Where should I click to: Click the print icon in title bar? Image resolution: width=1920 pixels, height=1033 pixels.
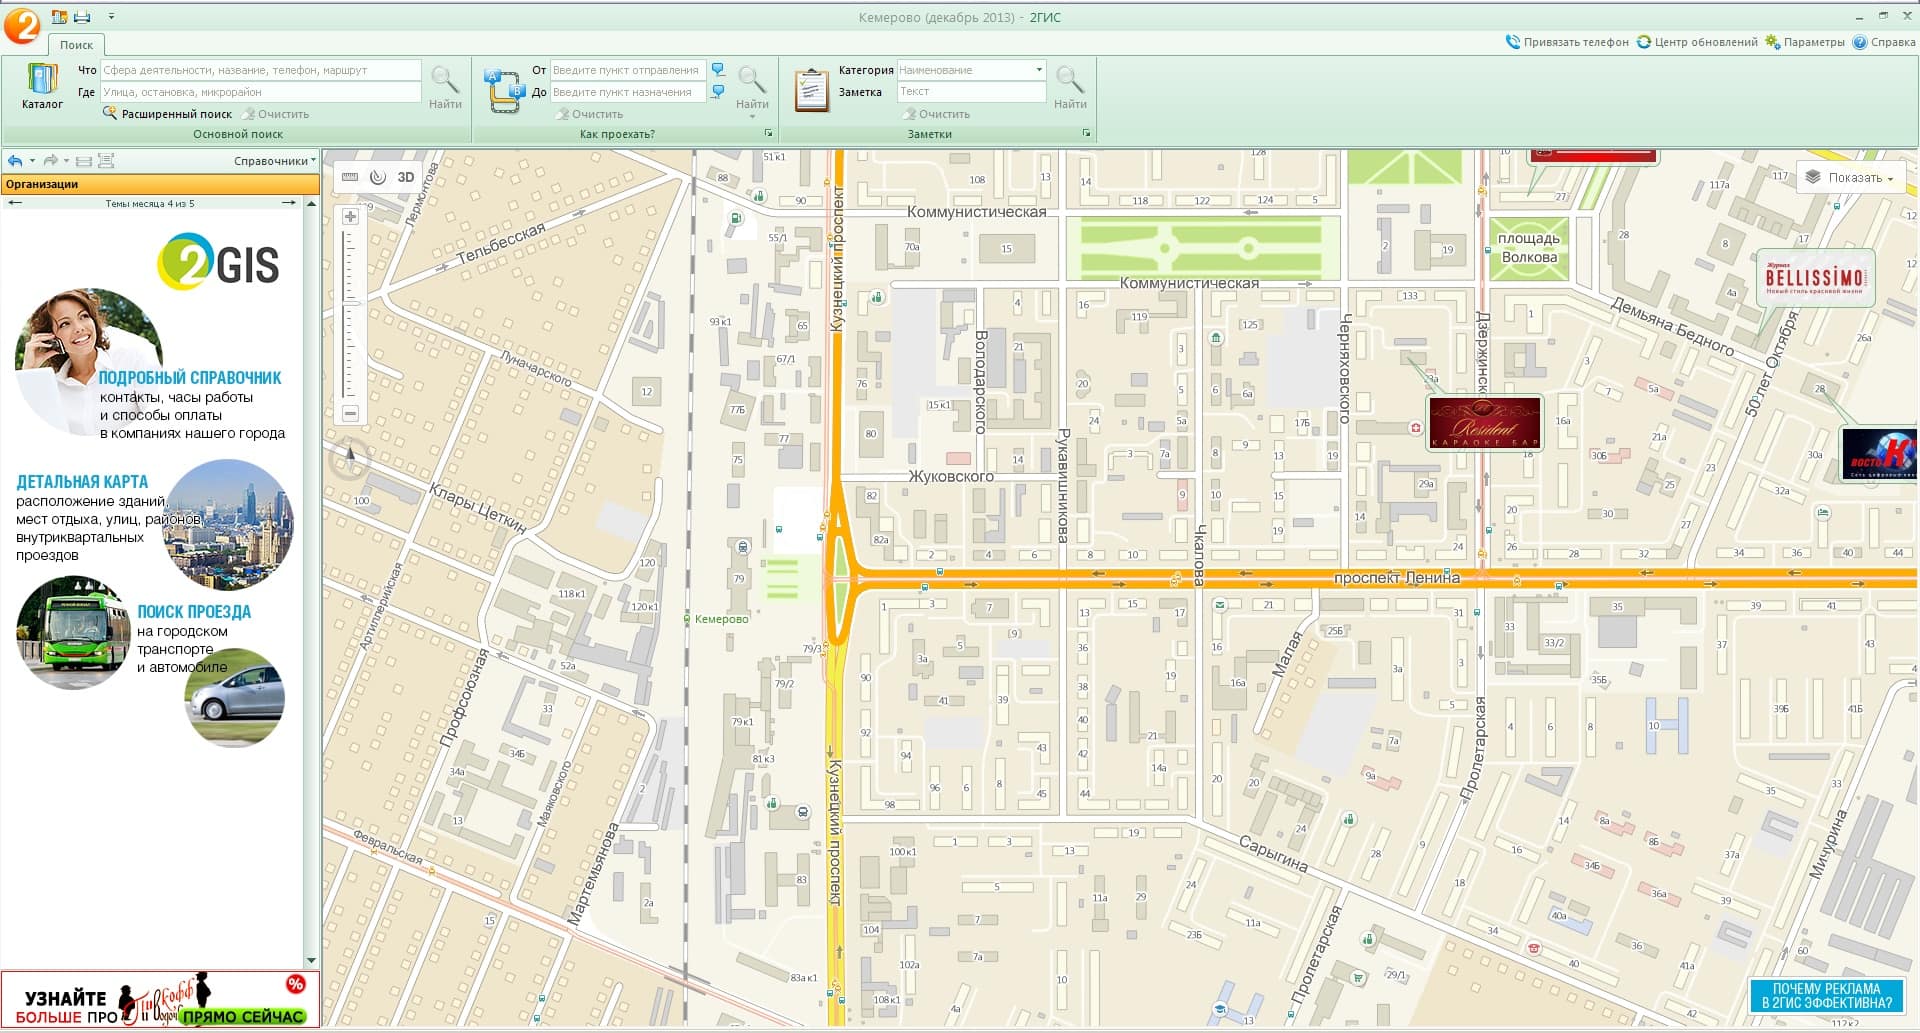[x=82, y=17]
